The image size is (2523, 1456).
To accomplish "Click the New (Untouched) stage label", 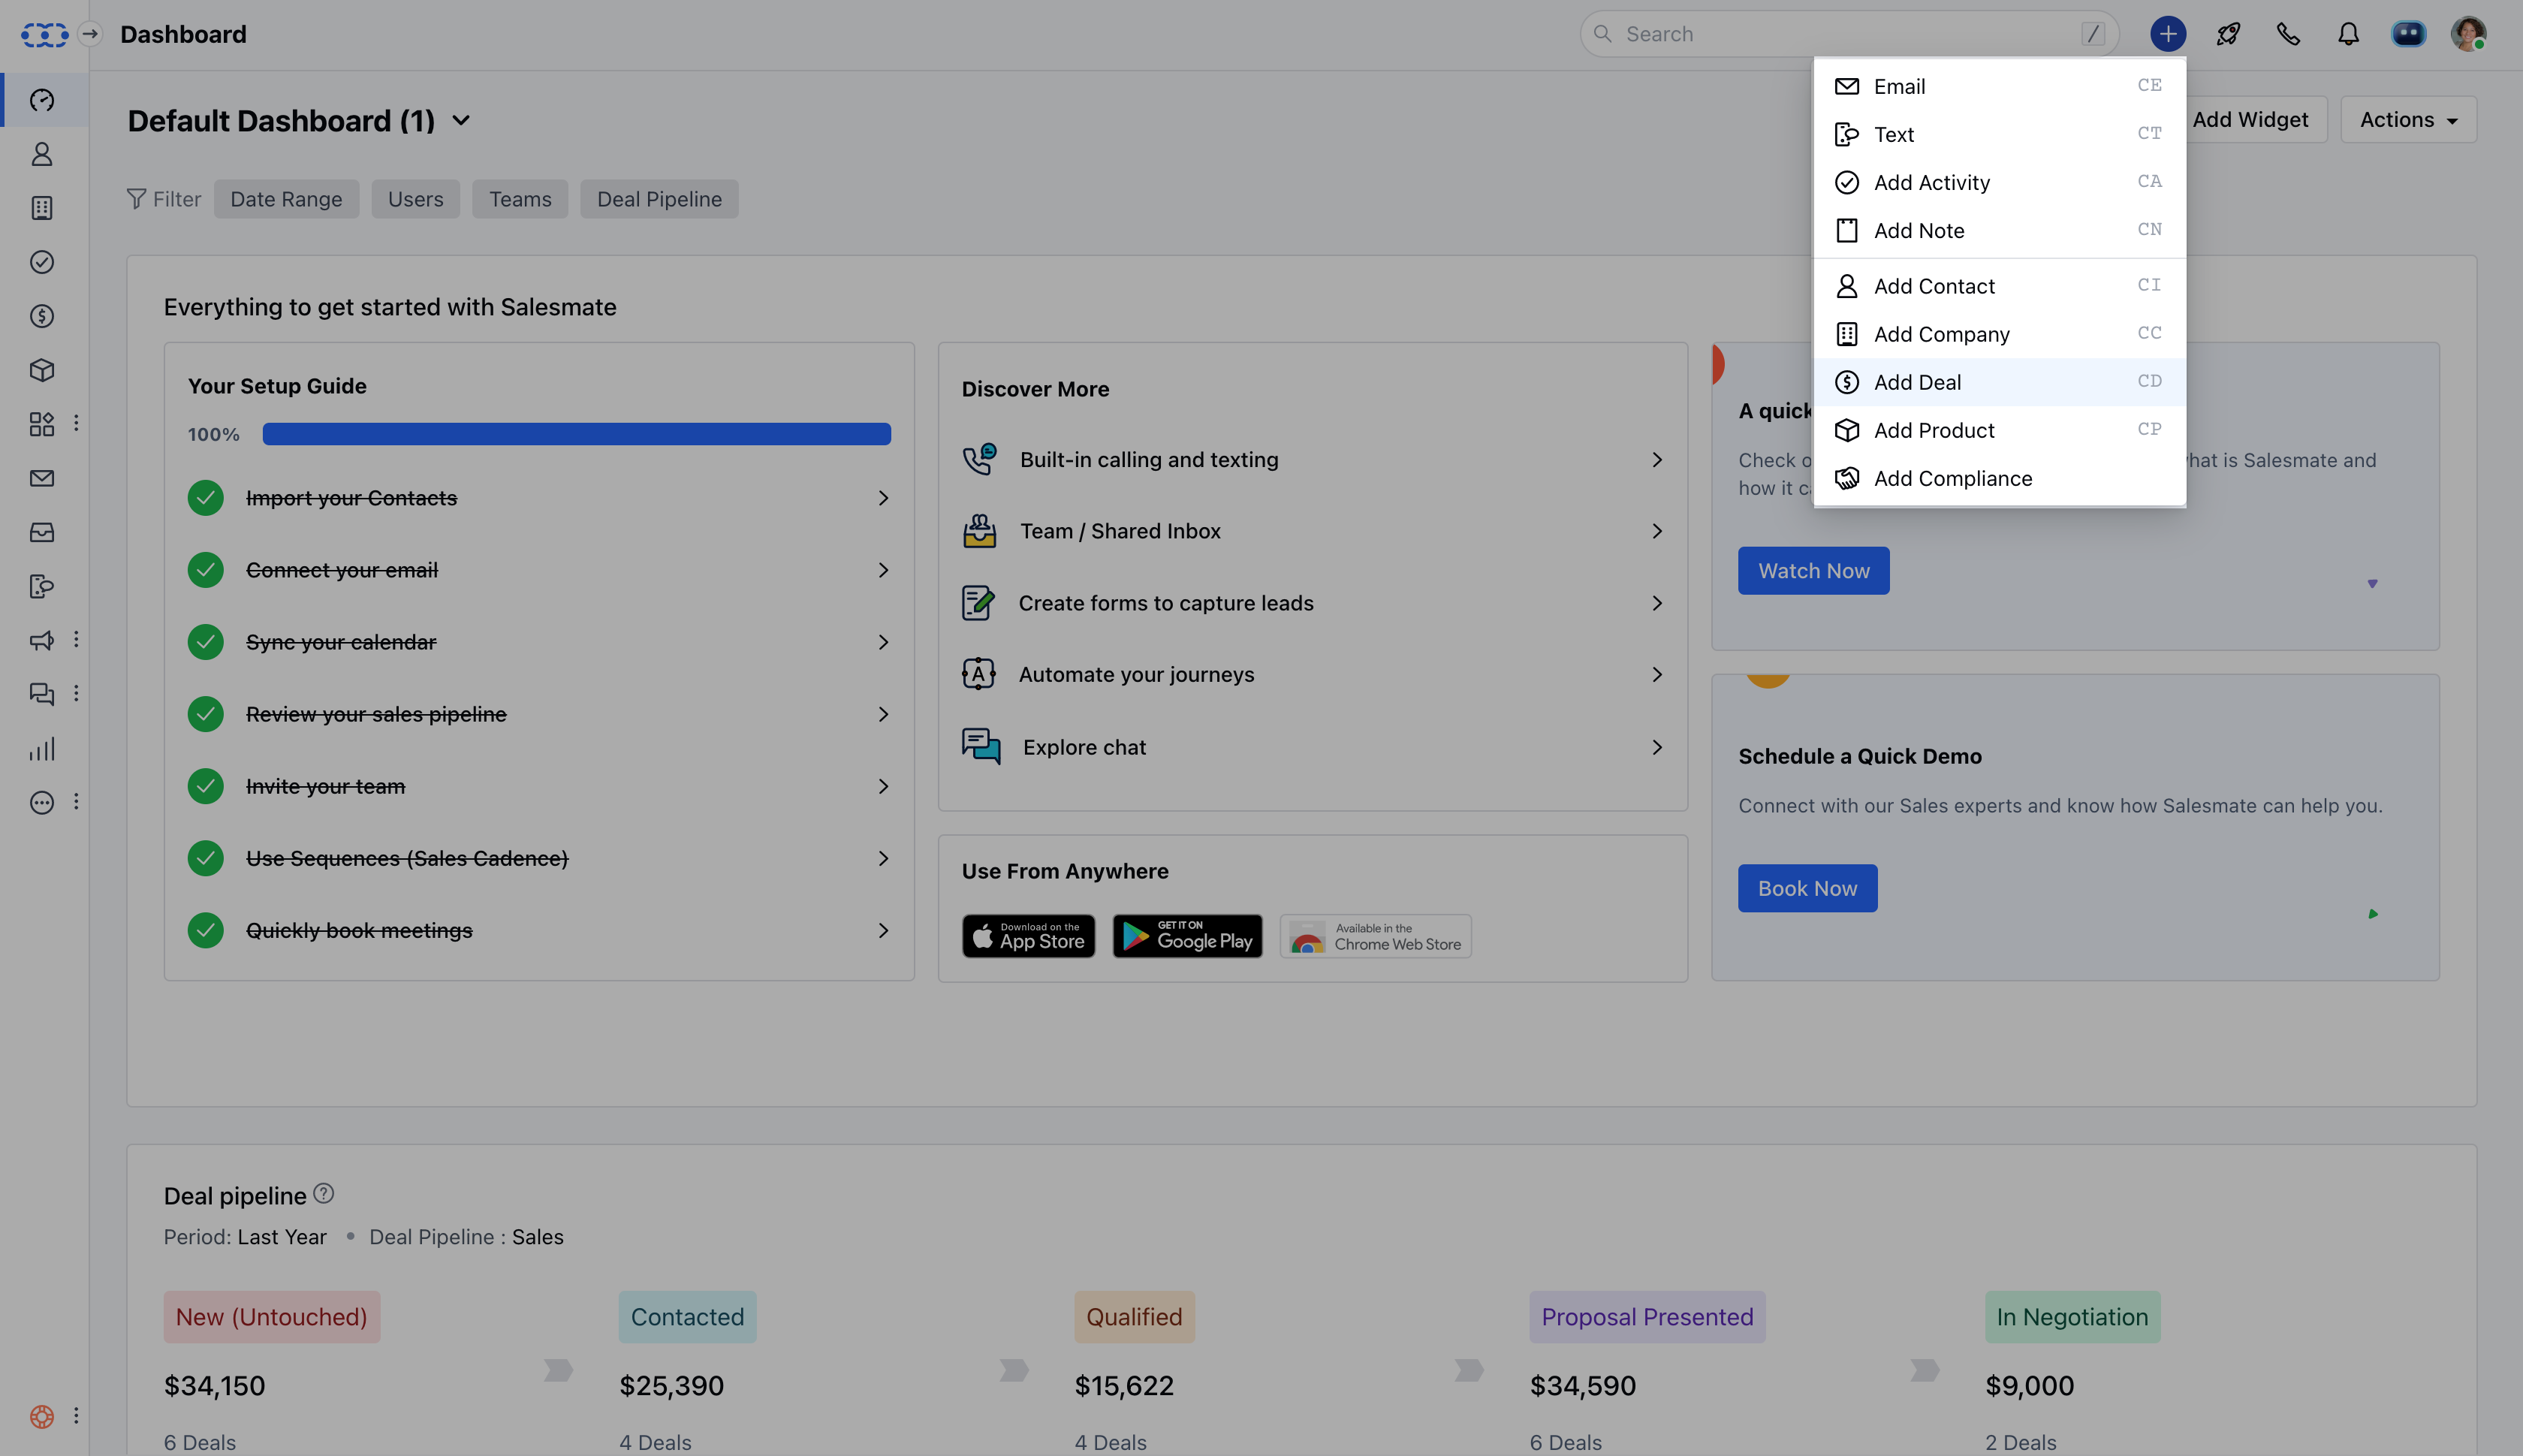I will coord(272,1317).
